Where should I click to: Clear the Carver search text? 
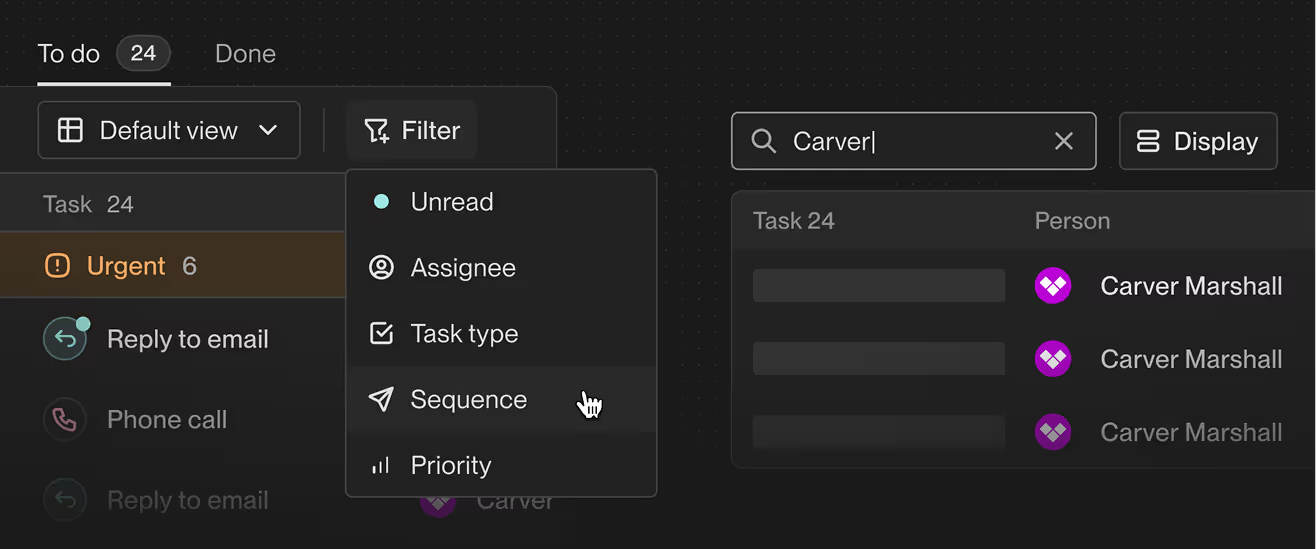click(x=1063, y=141)
